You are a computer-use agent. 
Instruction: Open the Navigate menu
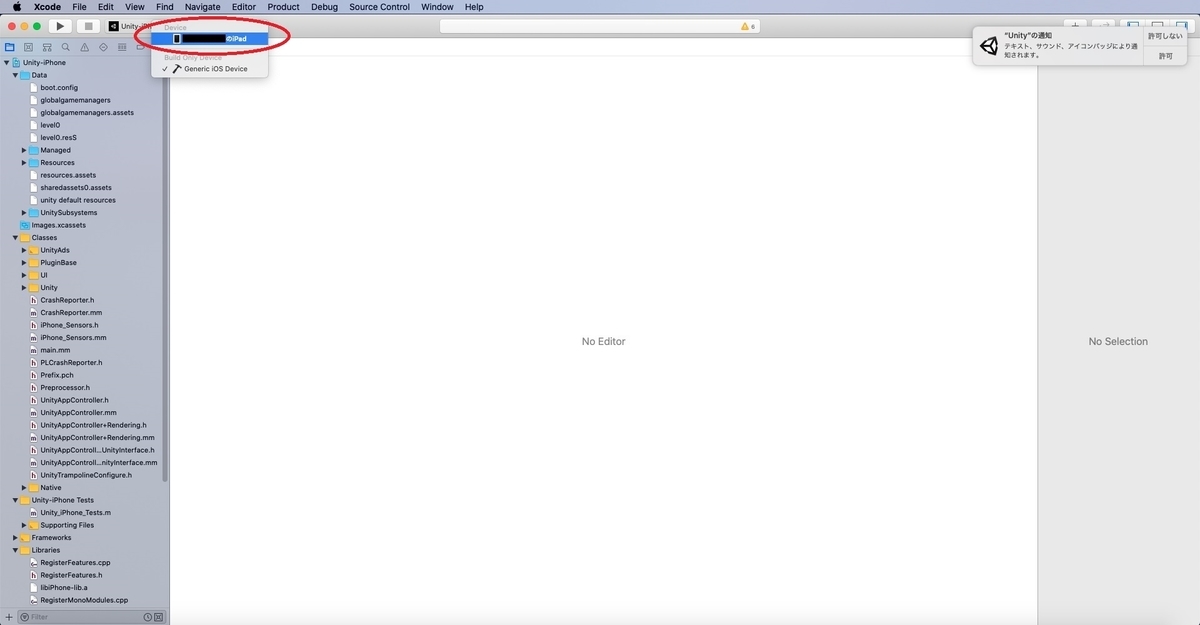click(x=203, y=7)
